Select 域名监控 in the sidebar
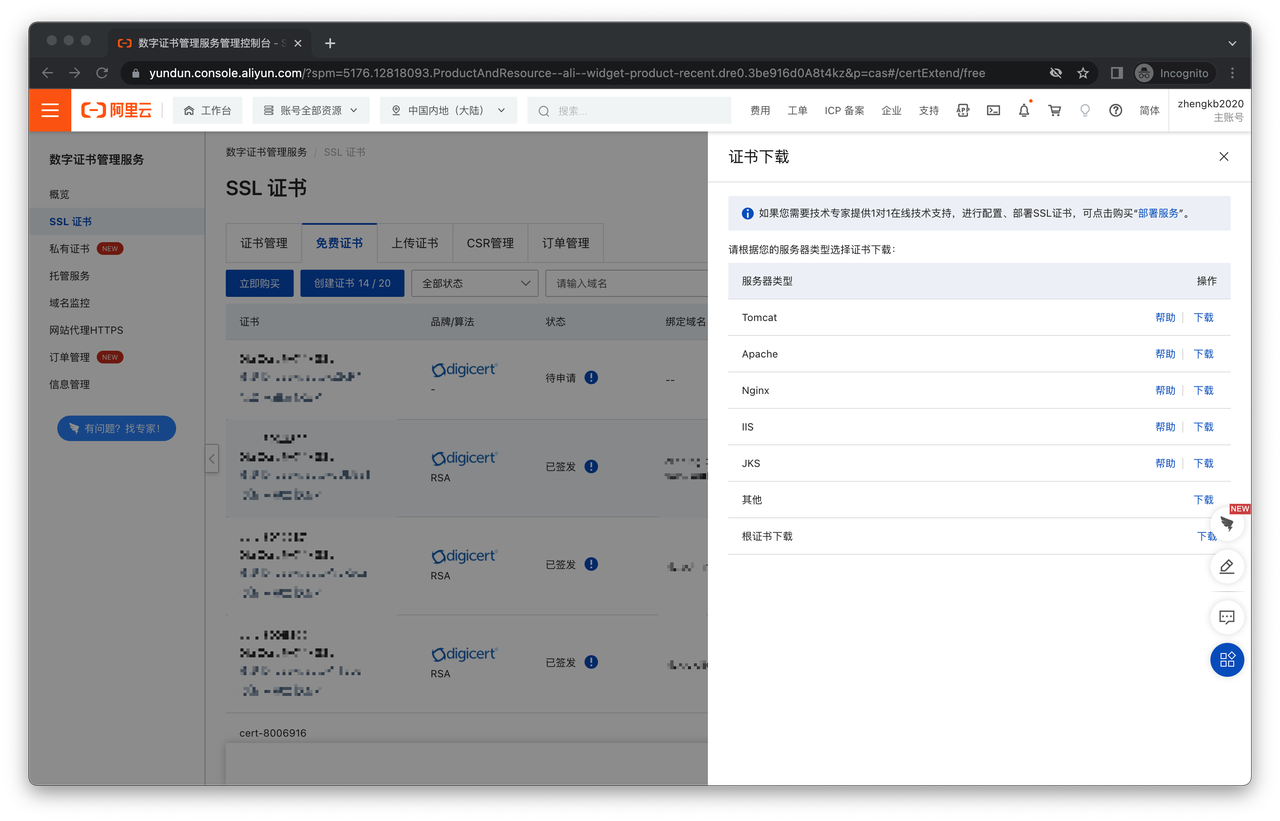Viewport: 1280px width, 821px height. click(x=70, y=303)
